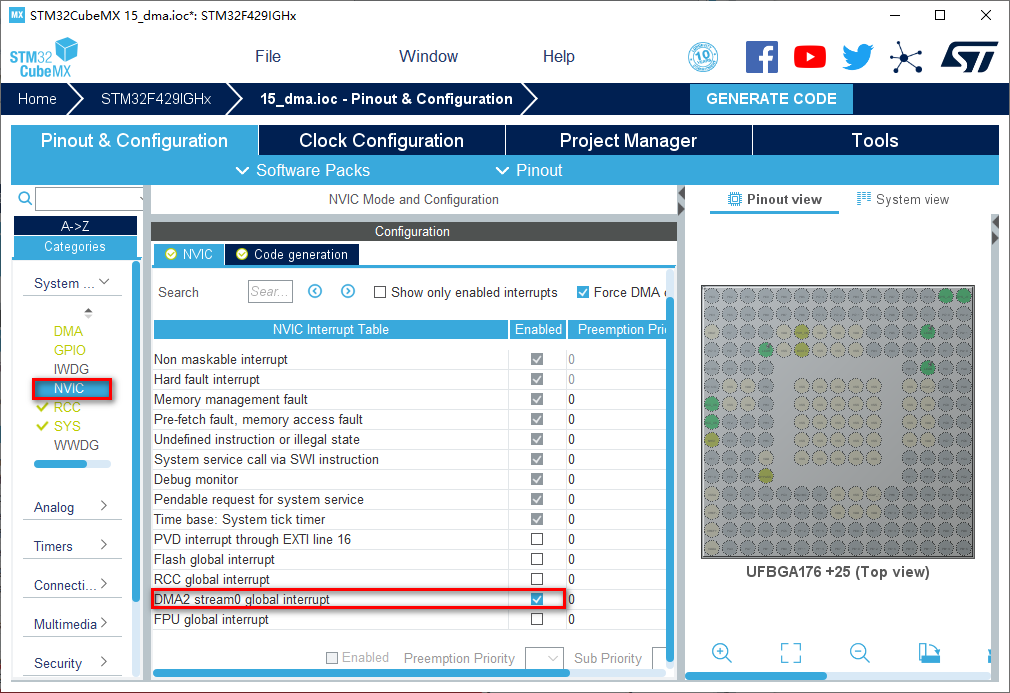Screen dimensions: 1010x693
Task: Open the Code generation tab
Action: [291, 255]
